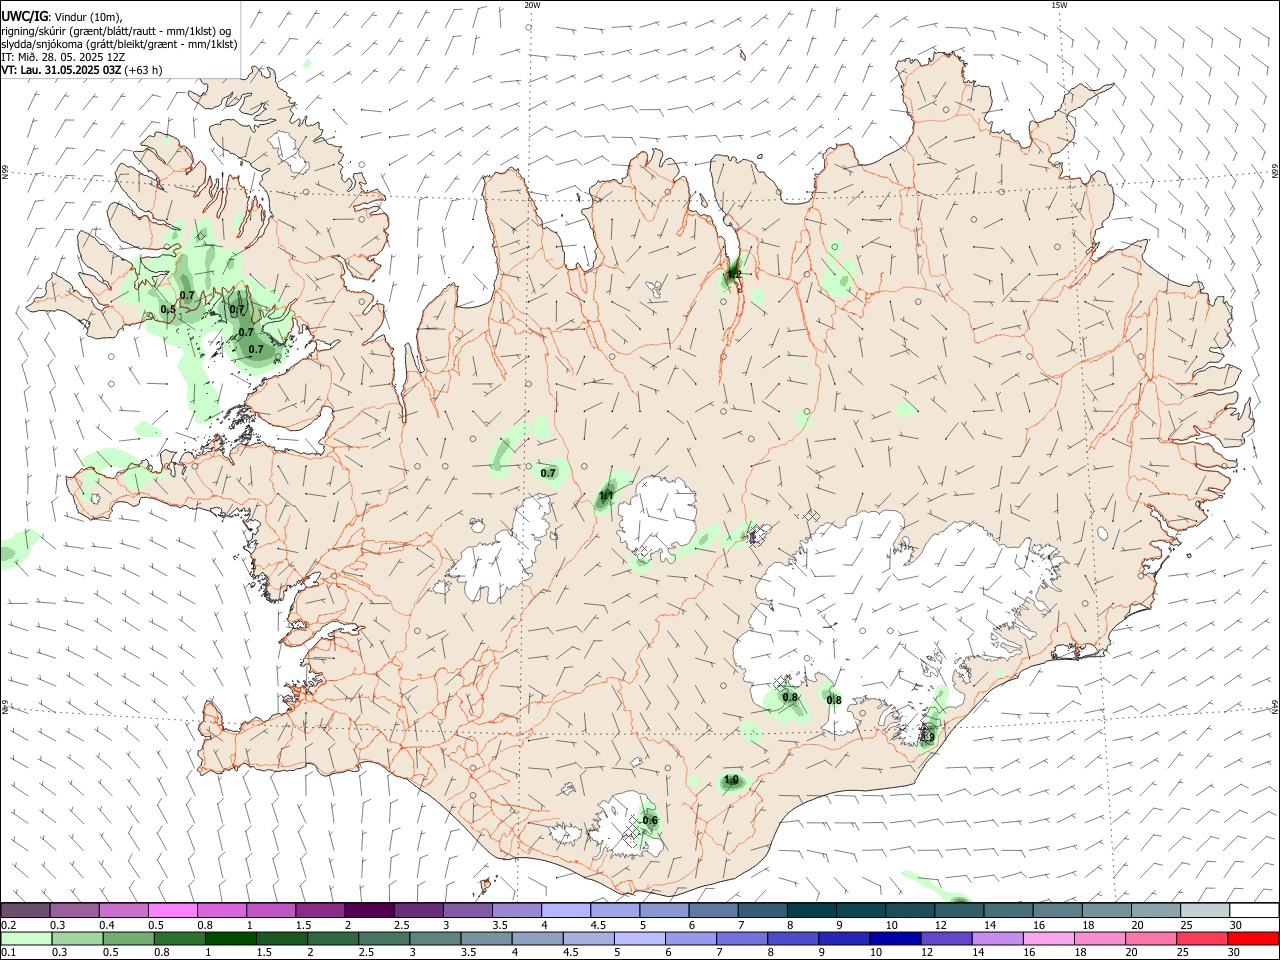The width and height of the screenshot is (1280, 960).
Task: Click the 20W longitude label
Action: pyautogui.click(x=533, y=5)
